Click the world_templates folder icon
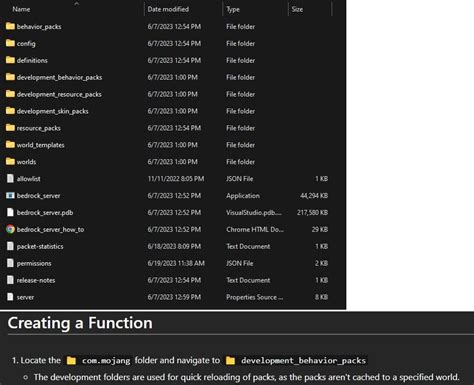The height and width of the screenshot is (385, 474). click(10, 145)
